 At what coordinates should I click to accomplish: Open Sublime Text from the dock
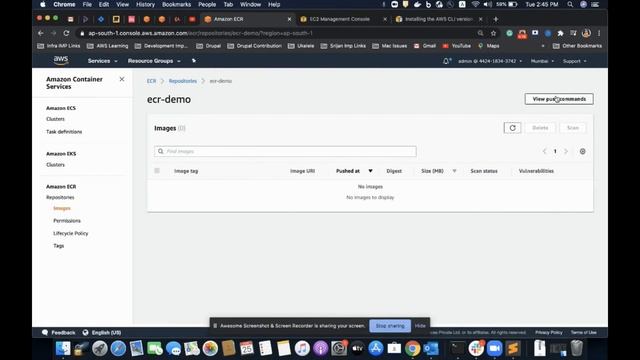(x=513, y=348)
